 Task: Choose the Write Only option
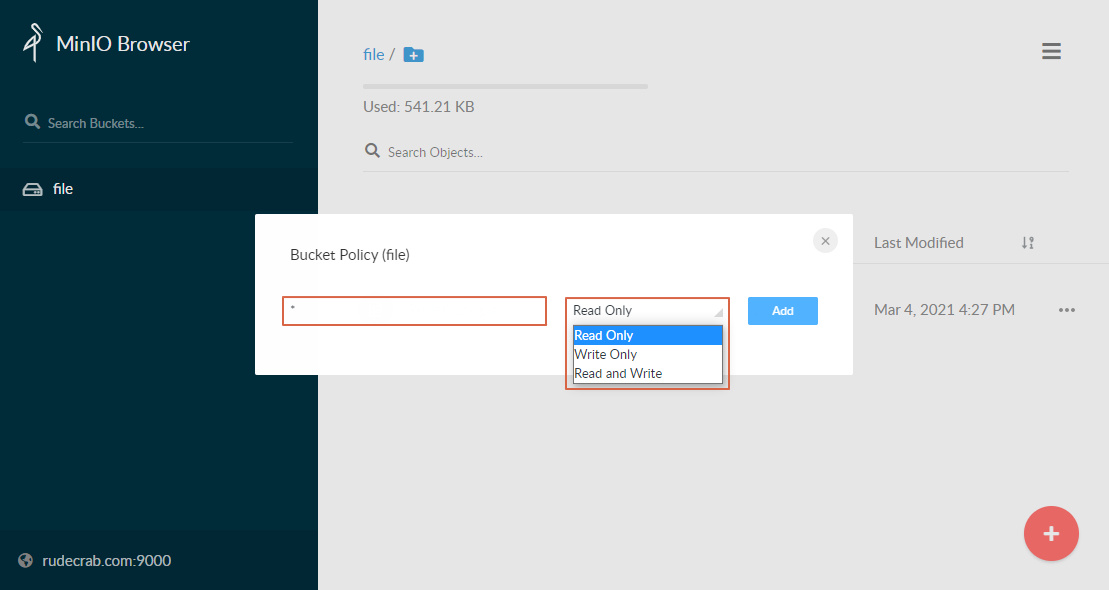(648, 354)
